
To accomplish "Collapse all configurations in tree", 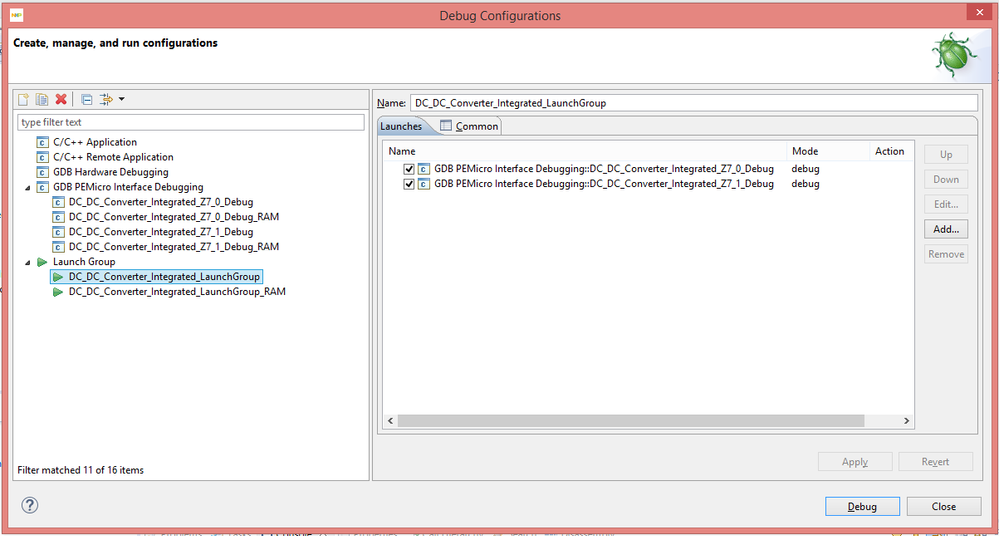I will pos(87,99).
